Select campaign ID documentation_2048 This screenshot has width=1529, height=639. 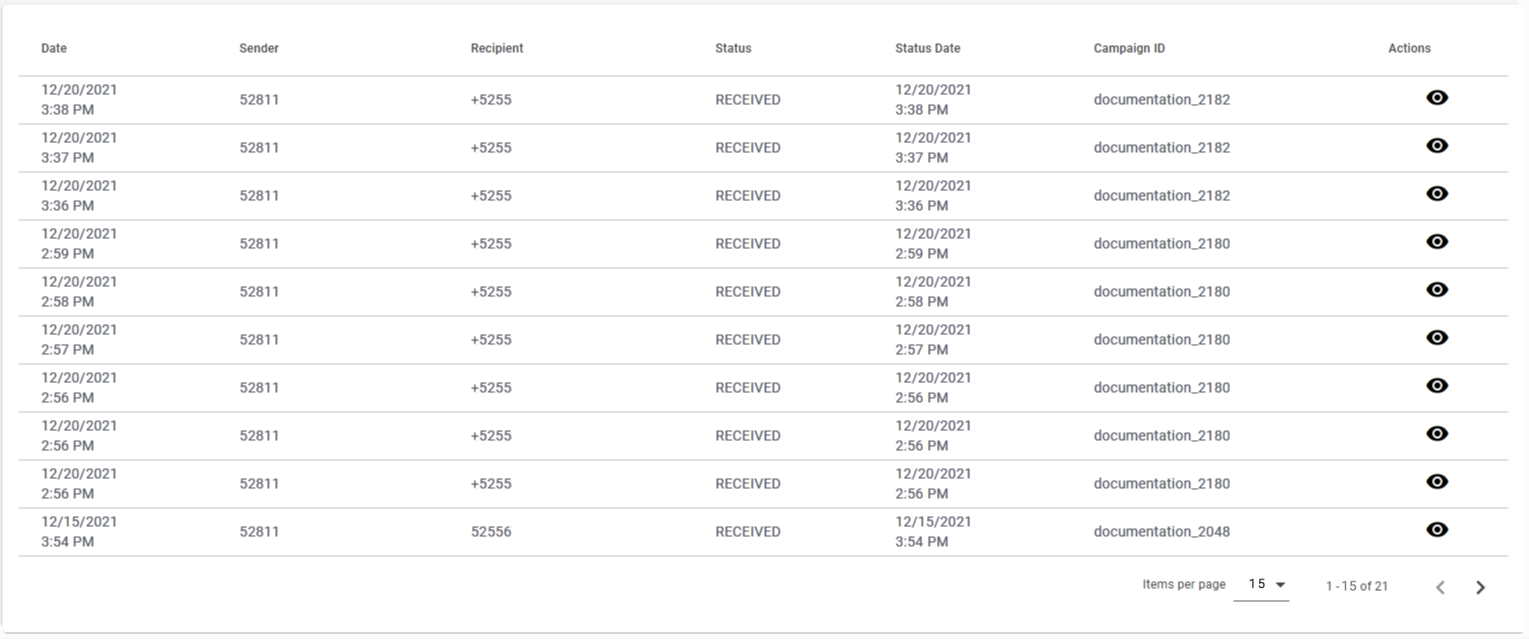1161,531
